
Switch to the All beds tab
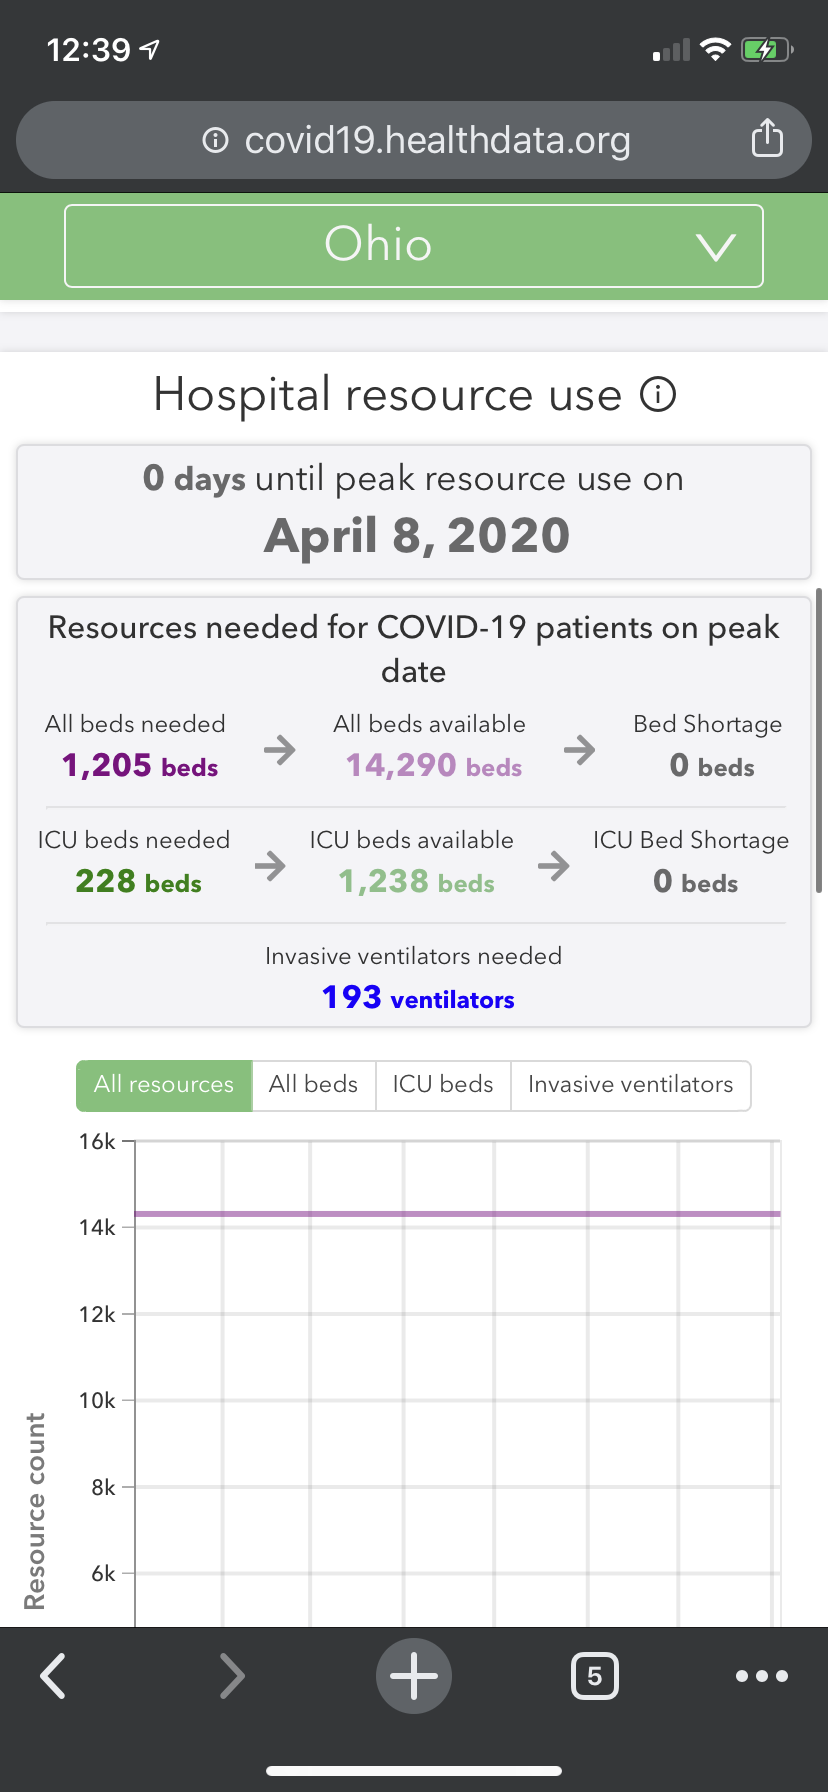(314, 1085)
